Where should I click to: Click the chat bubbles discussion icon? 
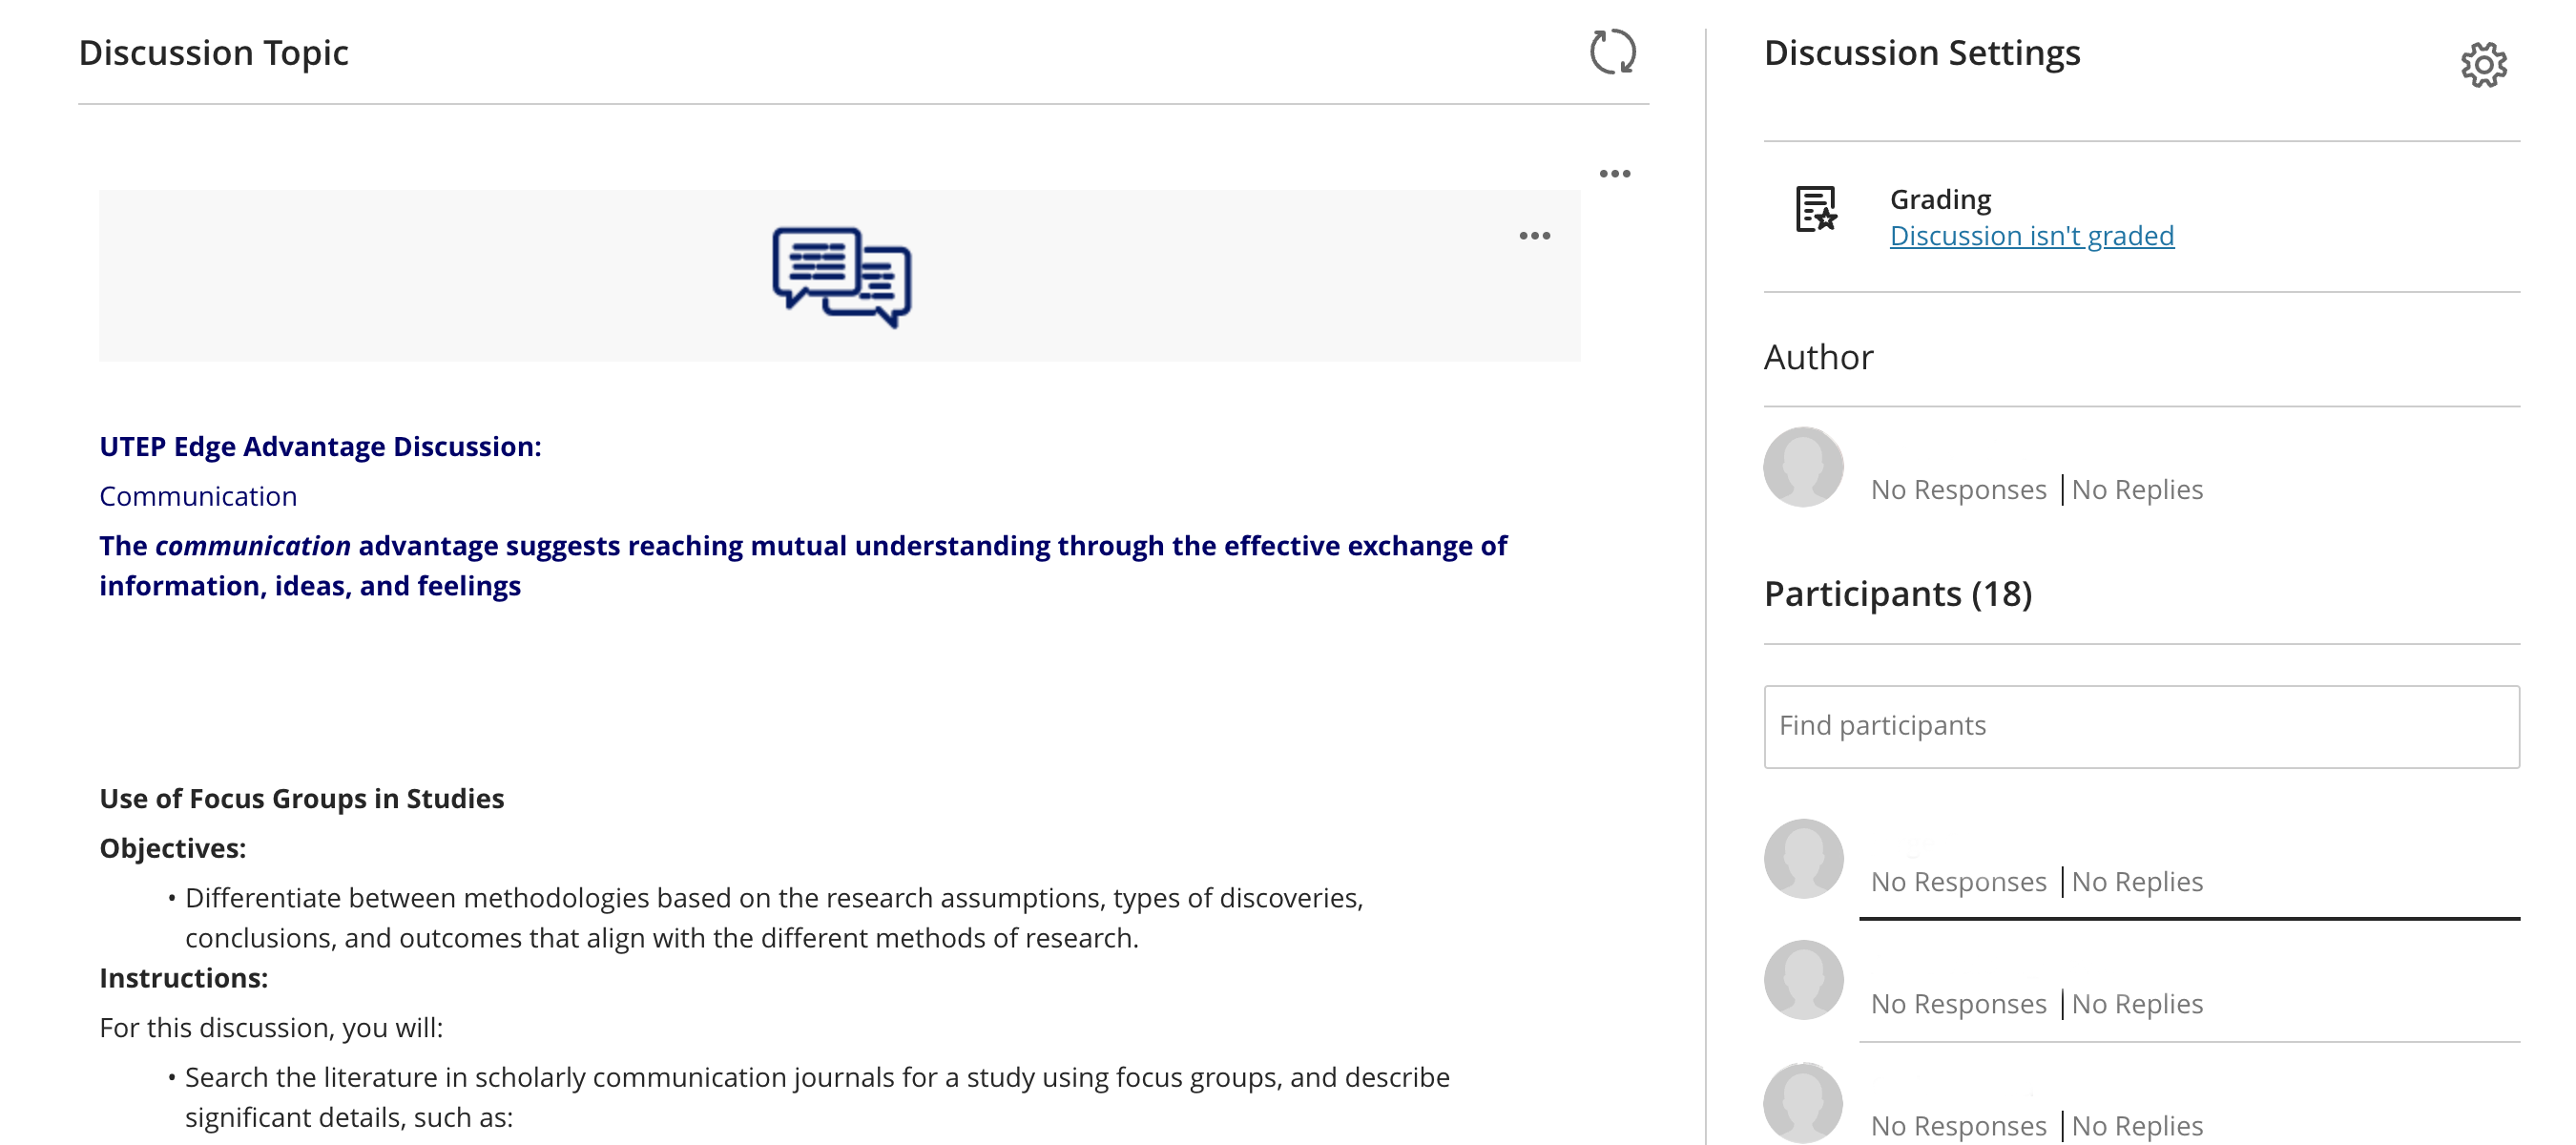pos(841,276)
